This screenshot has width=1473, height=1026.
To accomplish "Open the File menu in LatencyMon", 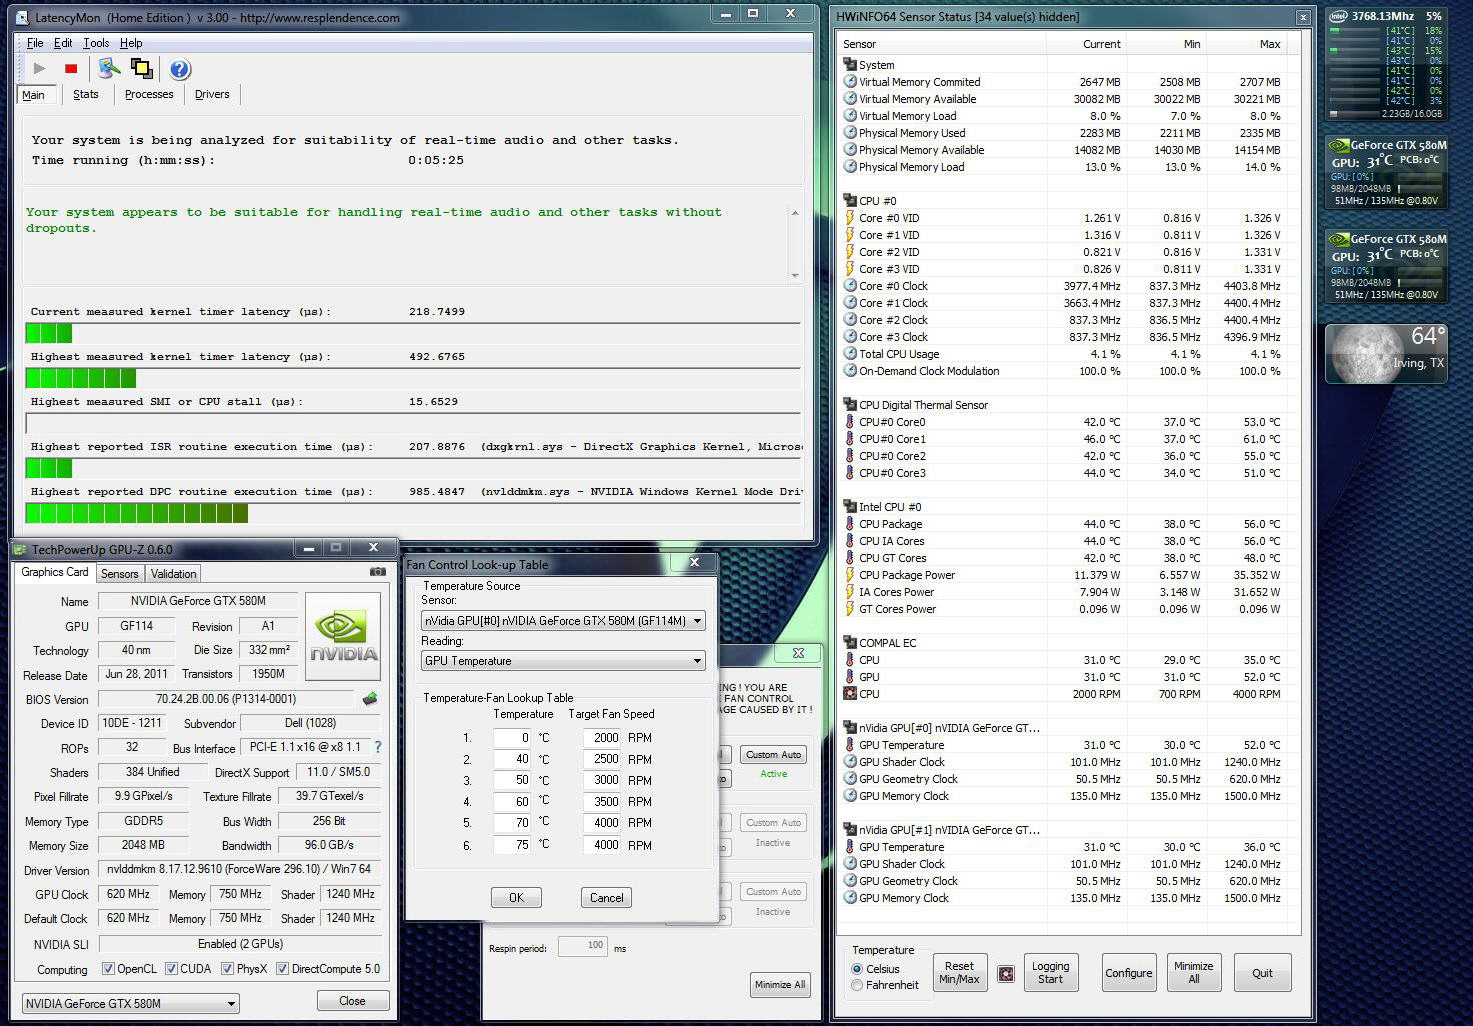I will [35, 43].
